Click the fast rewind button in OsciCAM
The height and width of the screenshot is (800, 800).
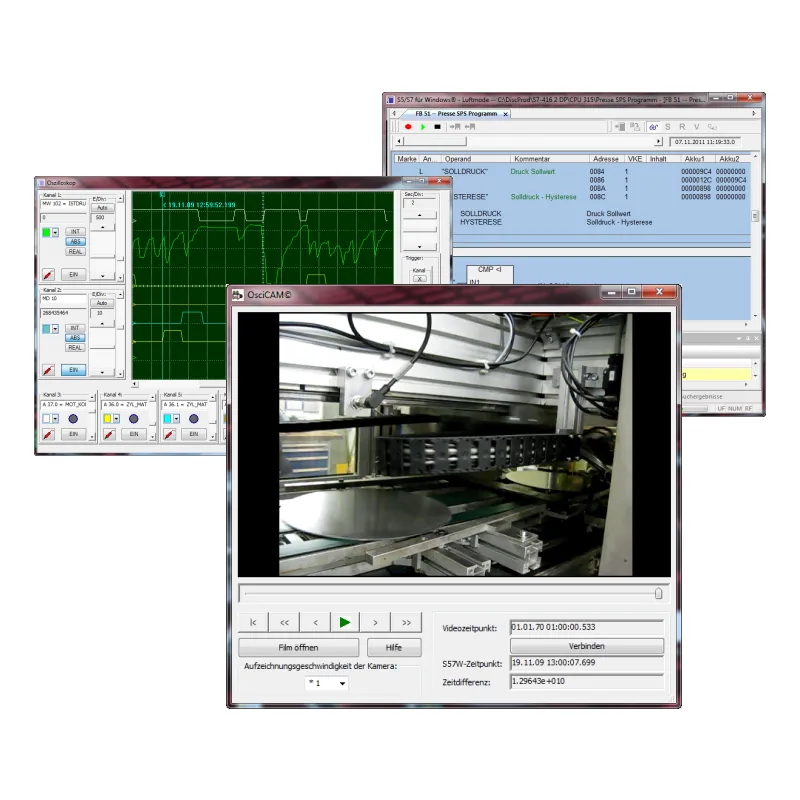tap(284, 622)
